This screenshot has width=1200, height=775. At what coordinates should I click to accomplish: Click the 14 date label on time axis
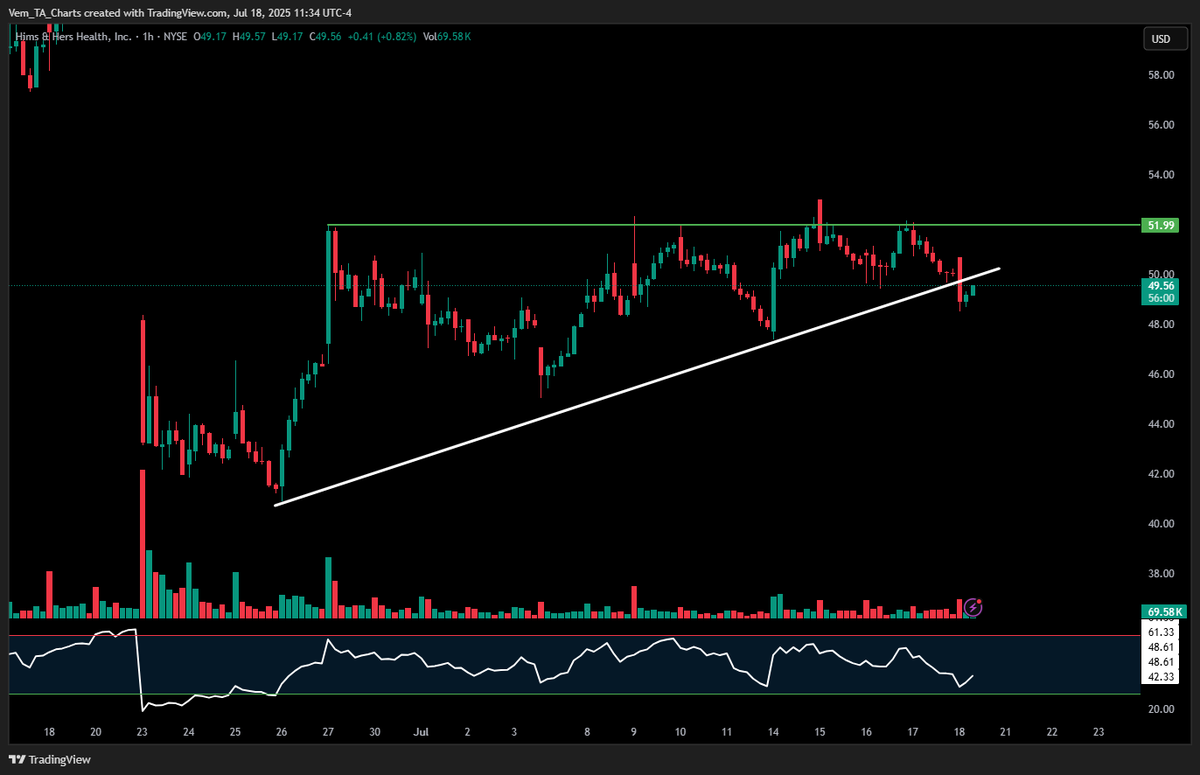773,731
